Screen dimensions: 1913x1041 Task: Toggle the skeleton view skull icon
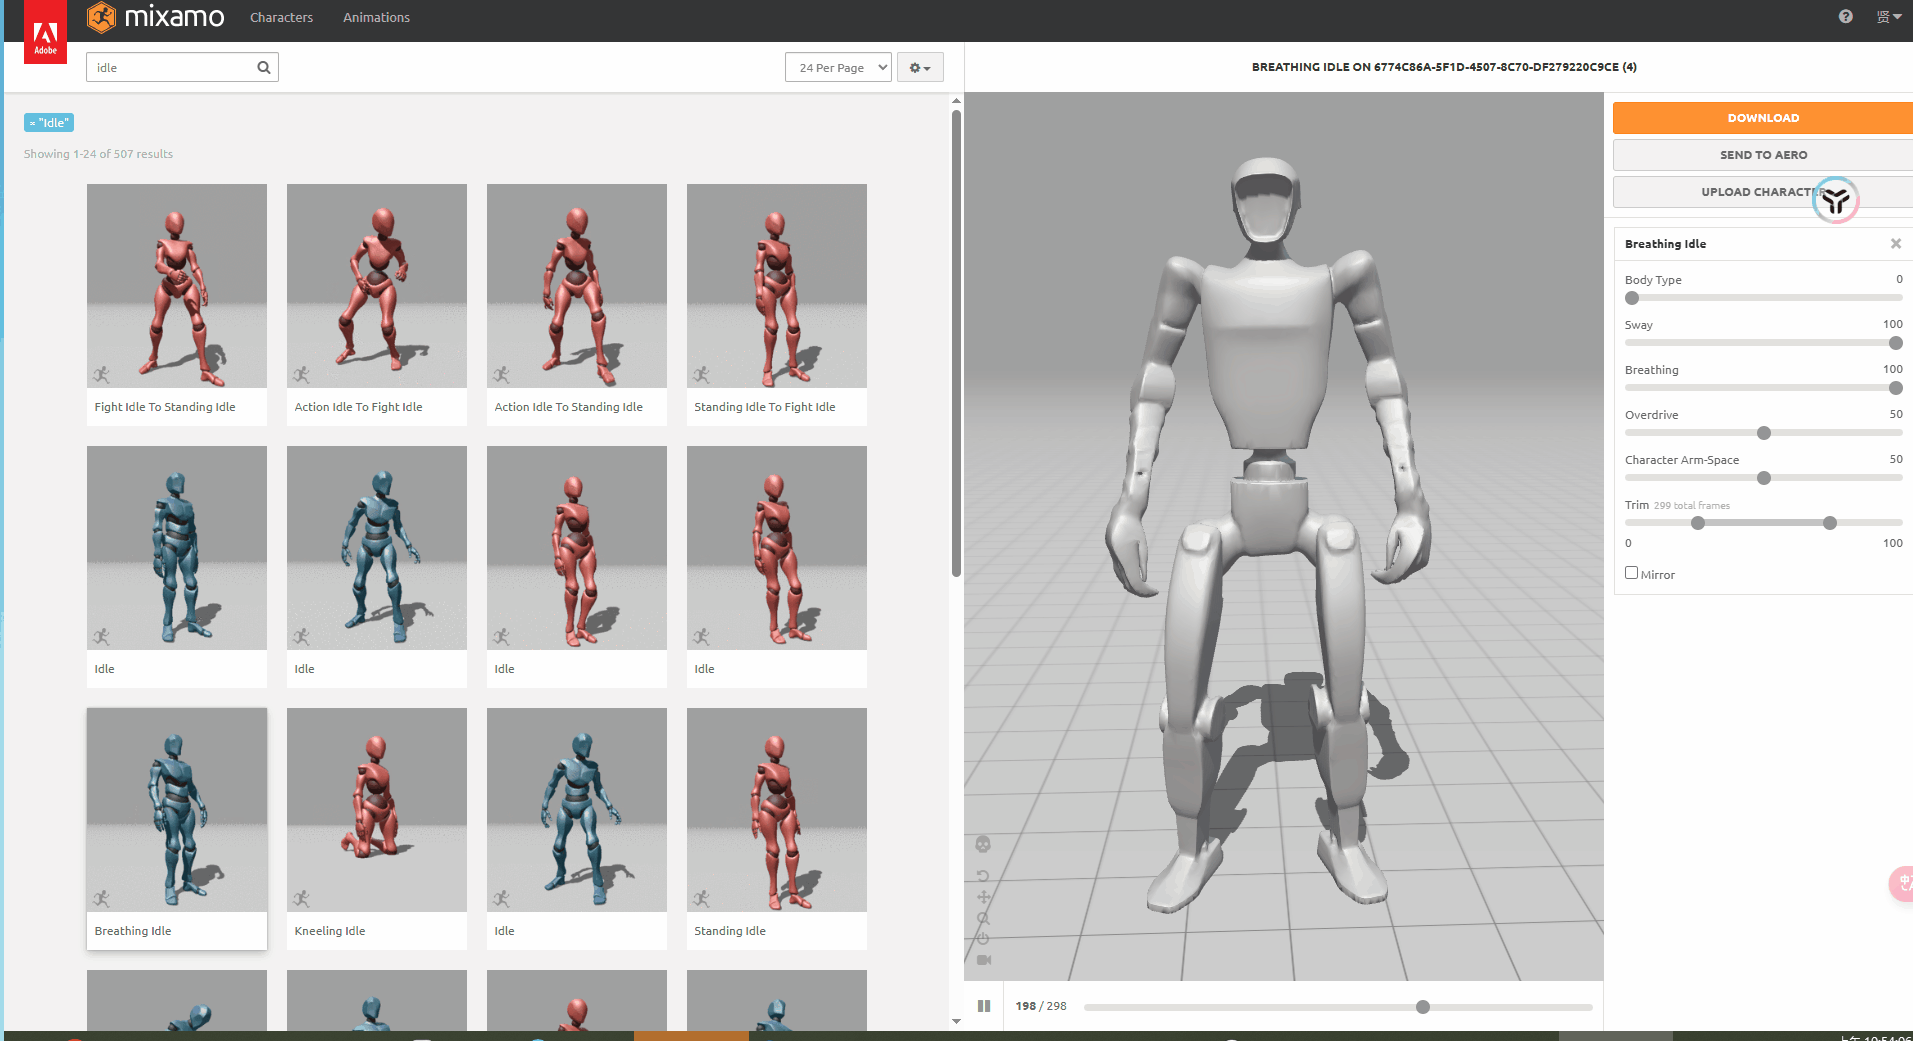click(x=983, y=845)
